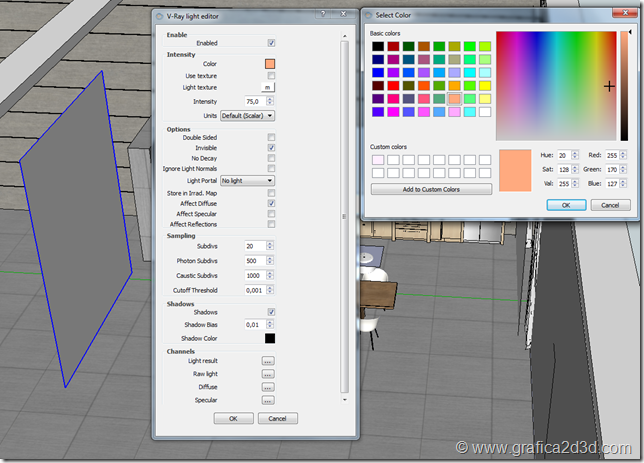The image size is (644, 463).
Task: Adjust the Sat spinner arrows
Action: click(x=575, y=169)
